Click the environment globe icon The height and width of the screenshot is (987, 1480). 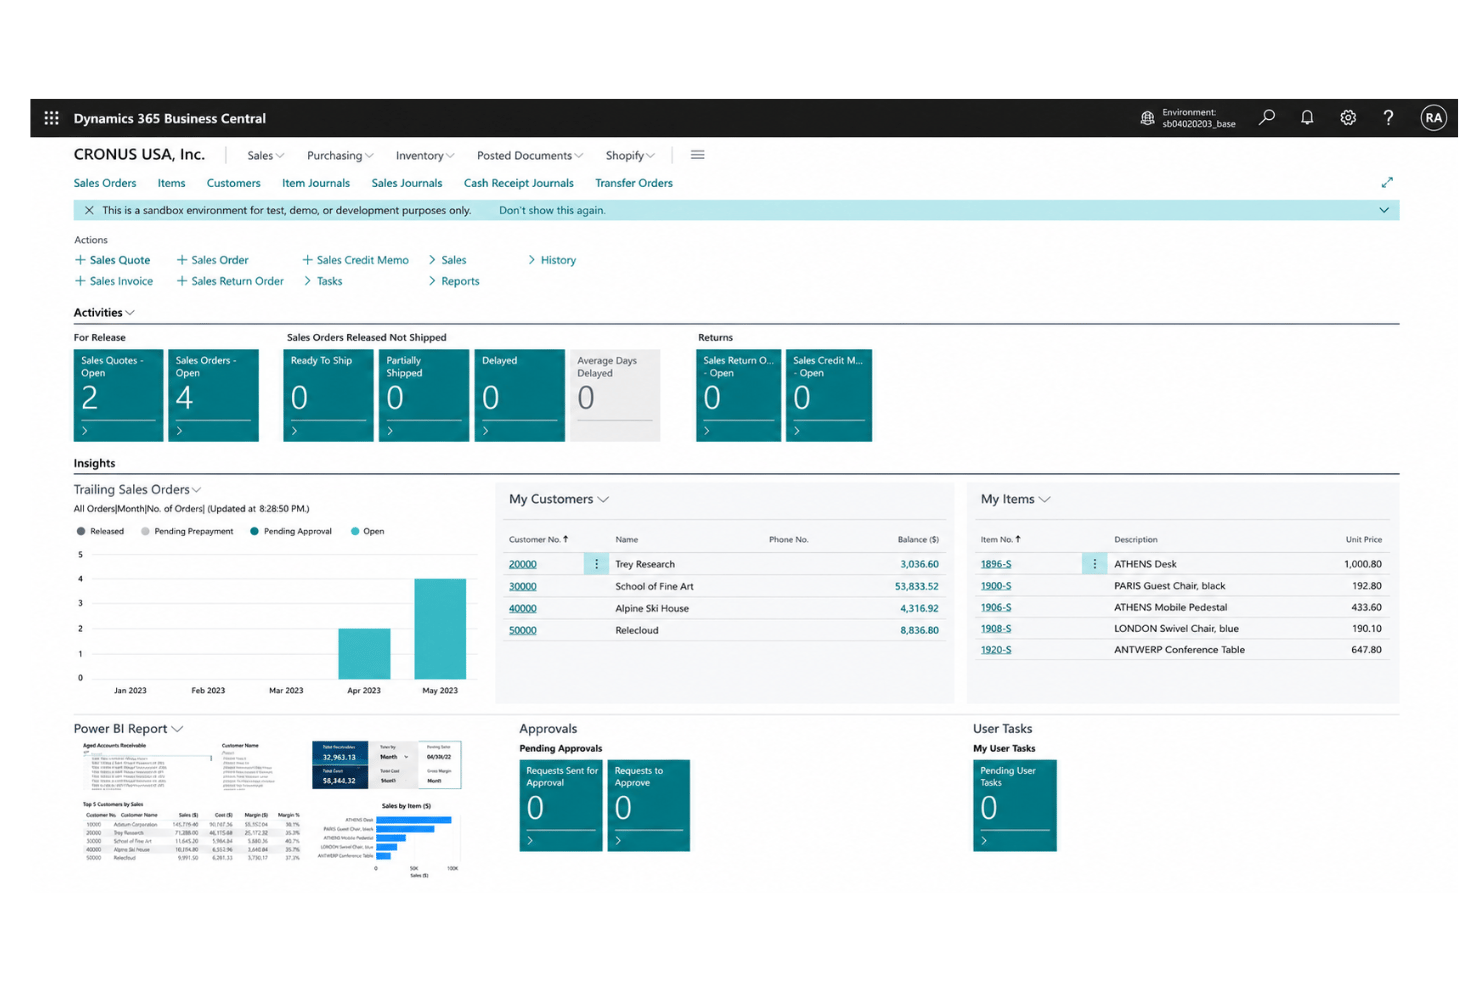tap(1147, 118)
